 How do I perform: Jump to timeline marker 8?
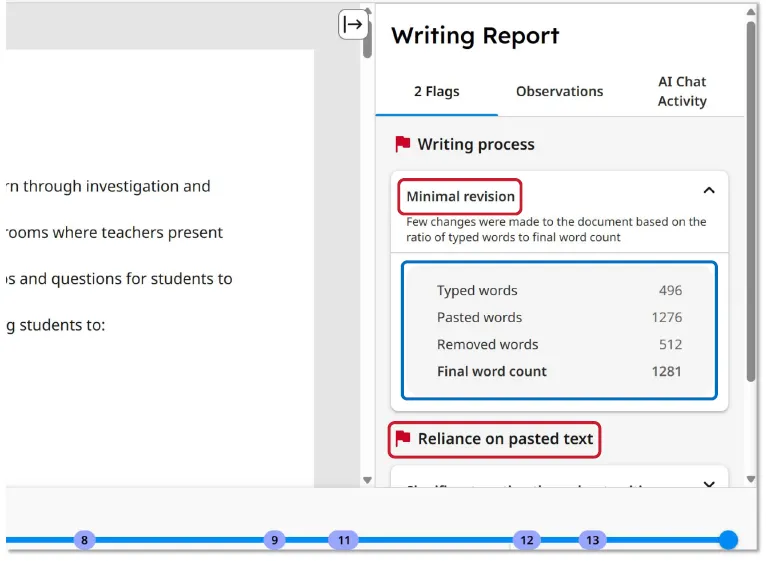coord(84,540)
